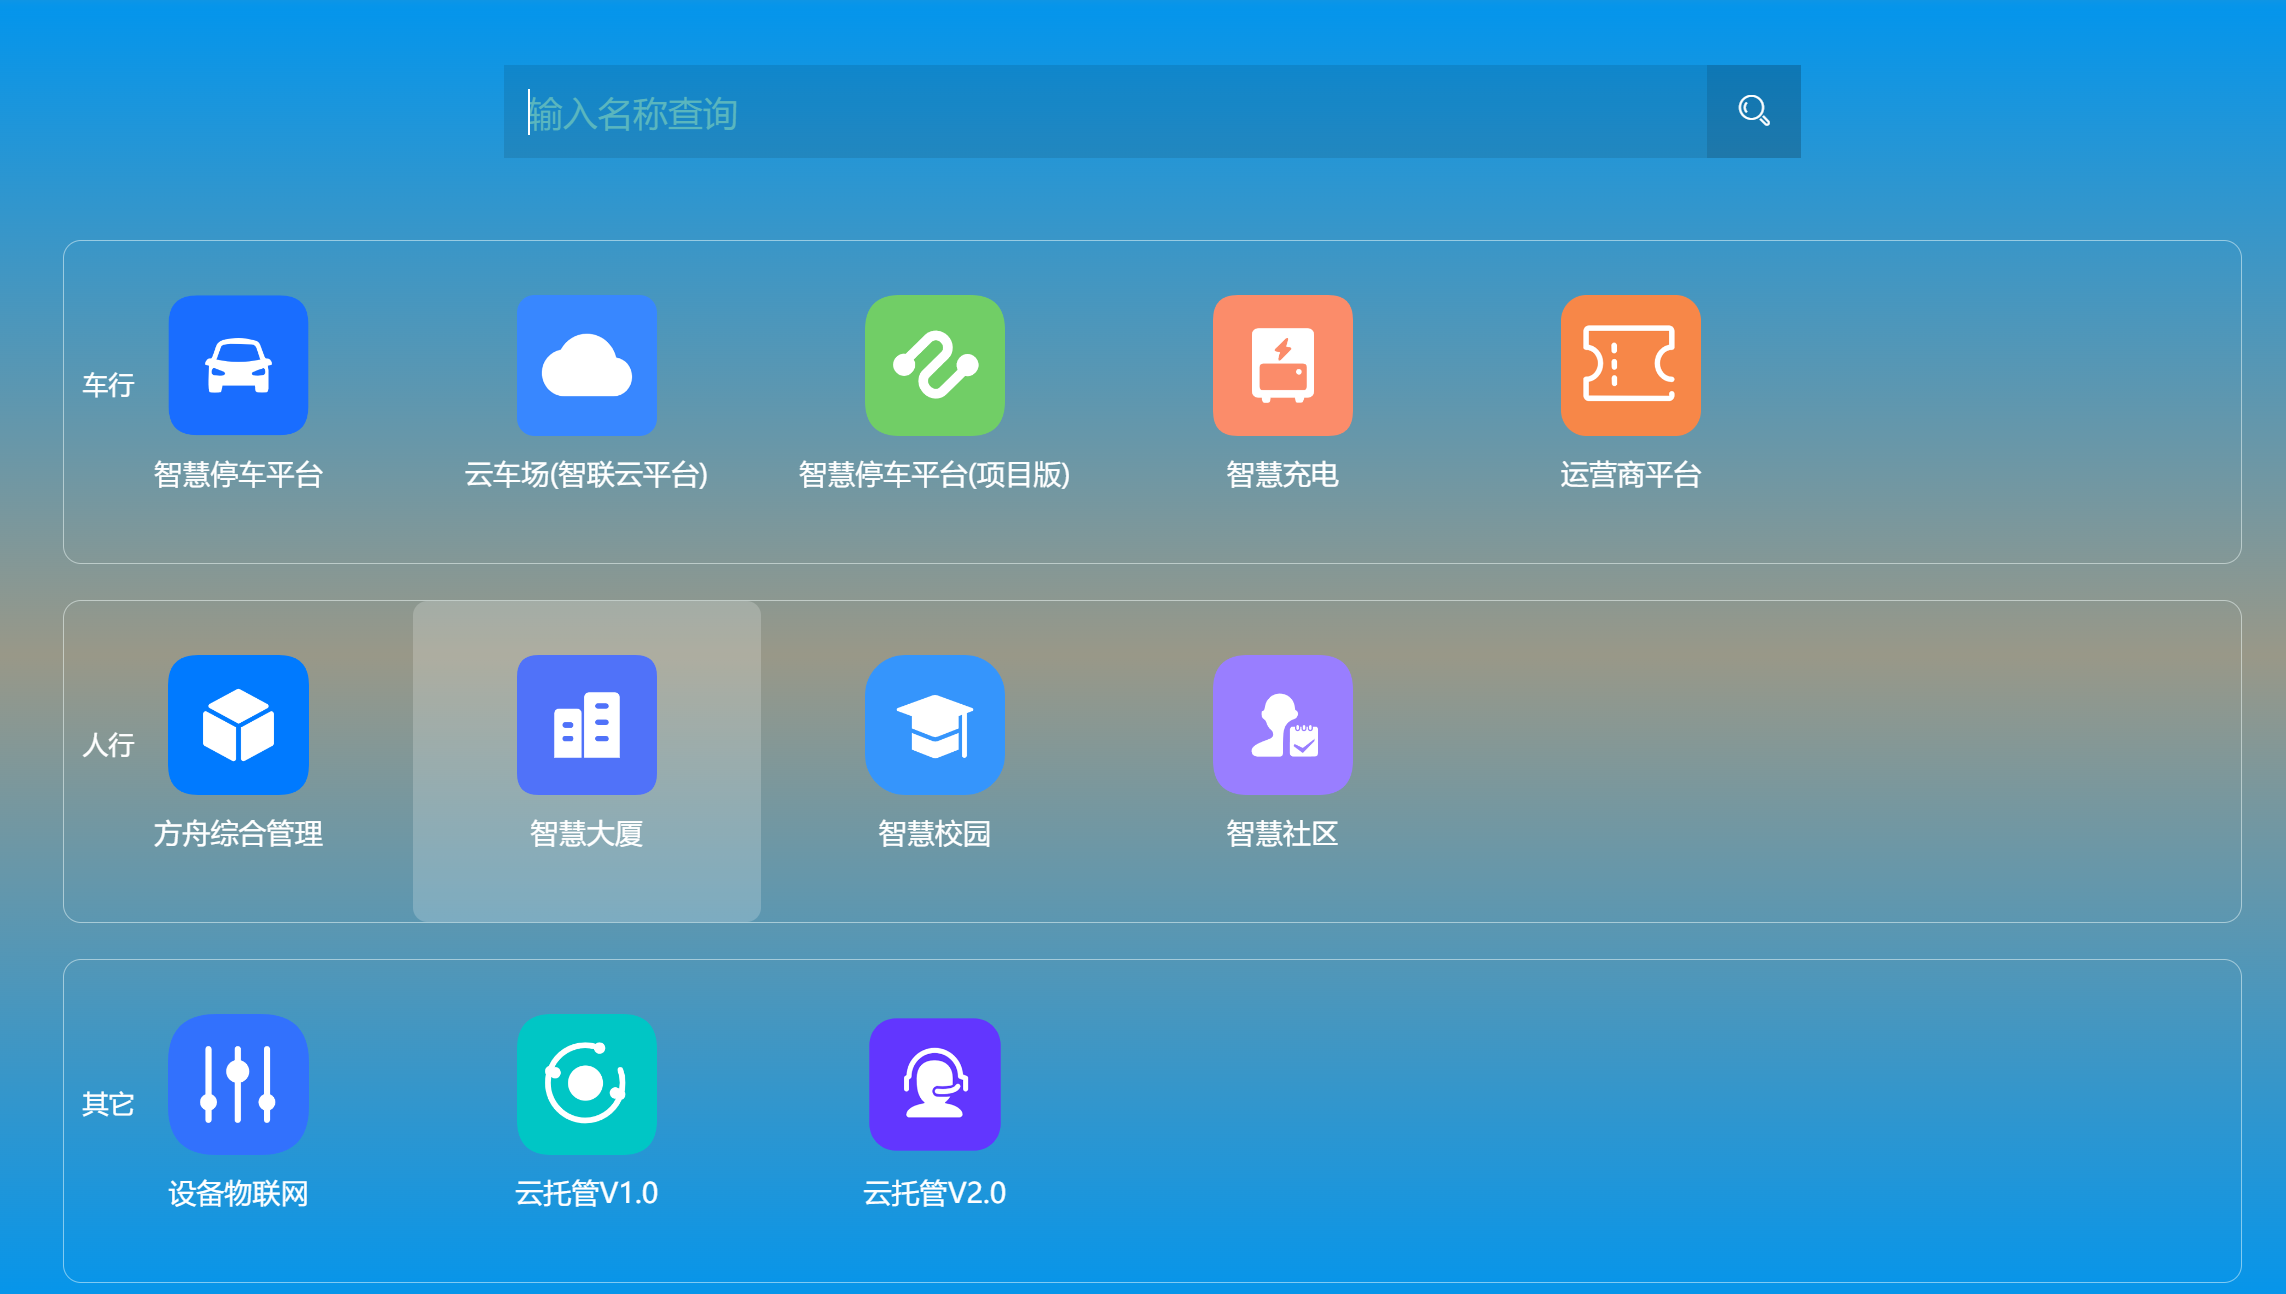Viewport: 2286px width, 1294px height.
Task: Open 智慧大厦 building icon
Action: [586, 725]
